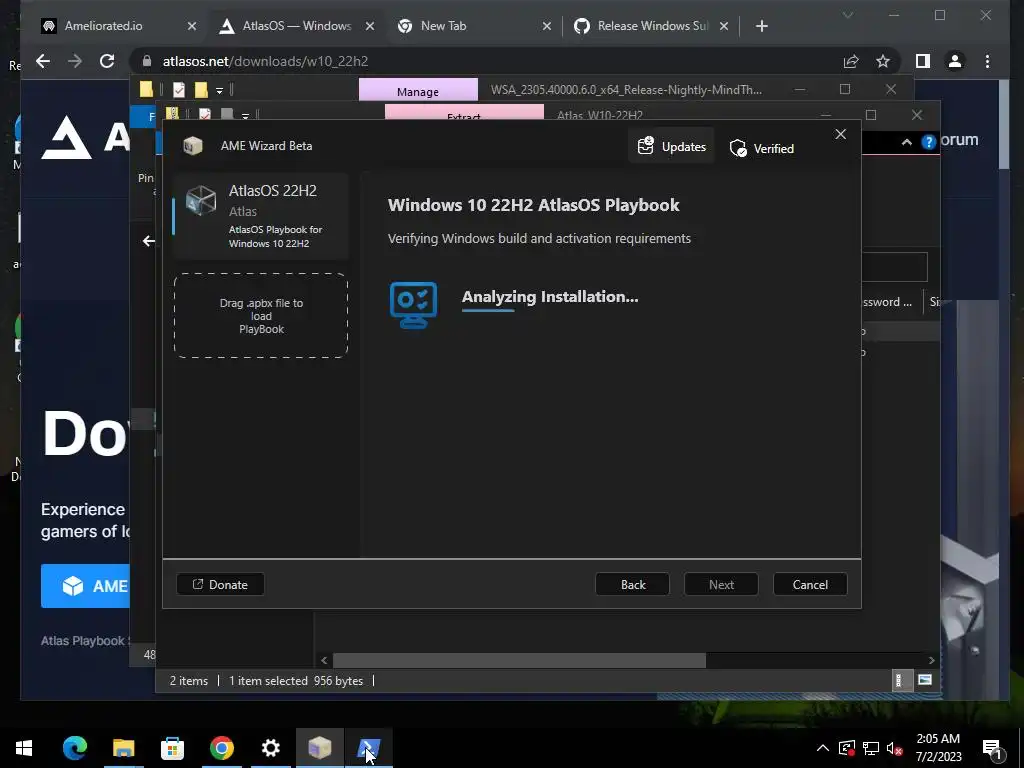Open Settings from the taskbar

coord(270,748)
